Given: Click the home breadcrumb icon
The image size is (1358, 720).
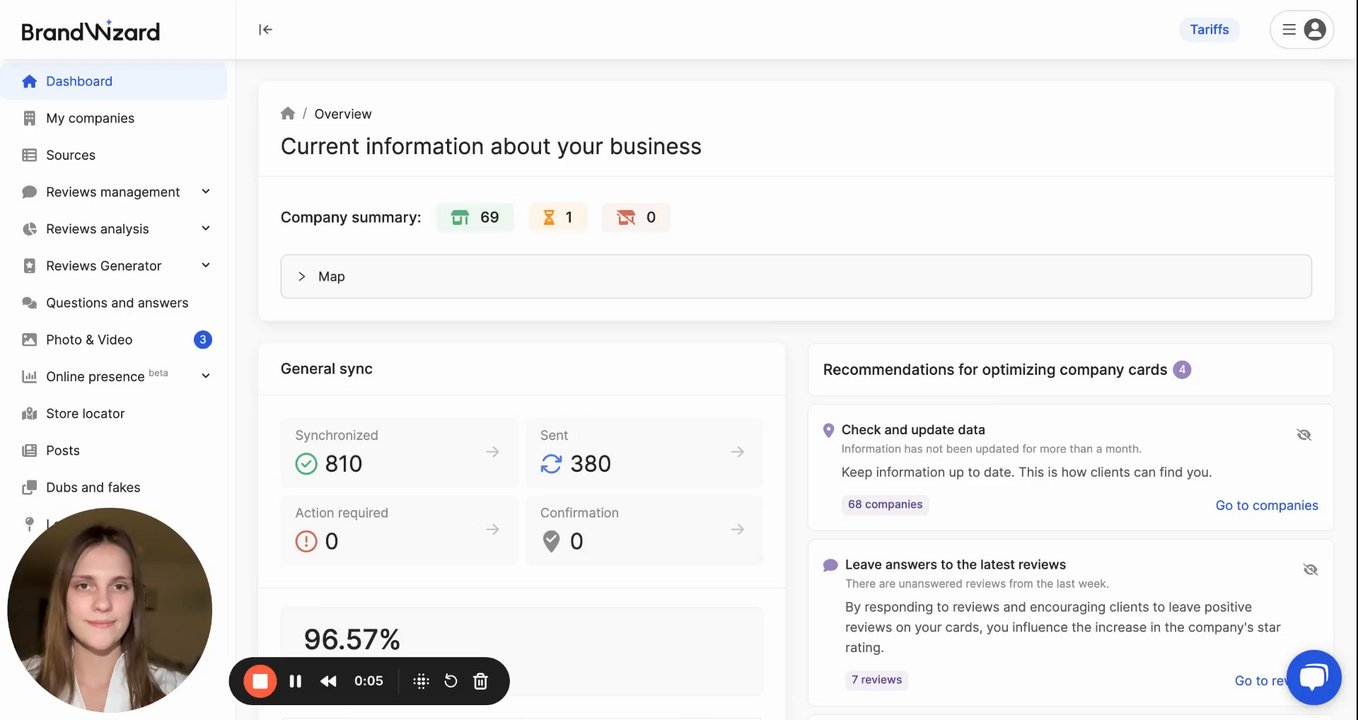Looking at the screenshot, I should coord(288,114).
